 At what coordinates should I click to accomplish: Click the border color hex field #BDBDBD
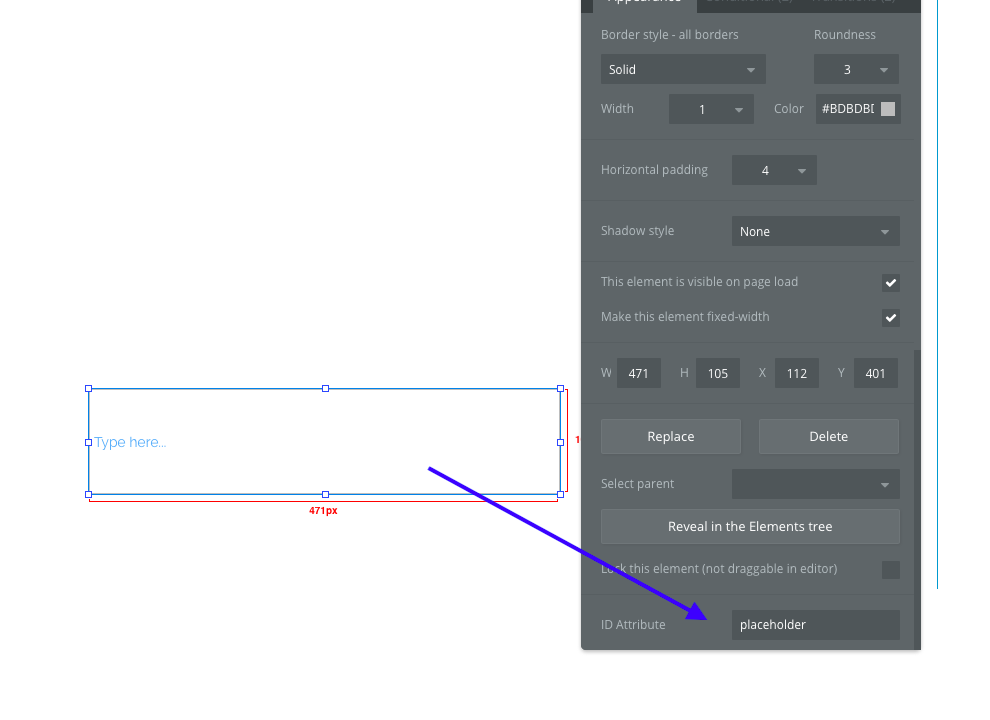coord(847,109)
